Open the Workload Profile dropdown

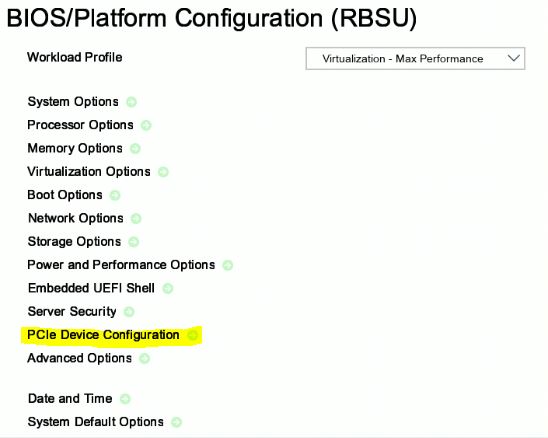(415, 59)
